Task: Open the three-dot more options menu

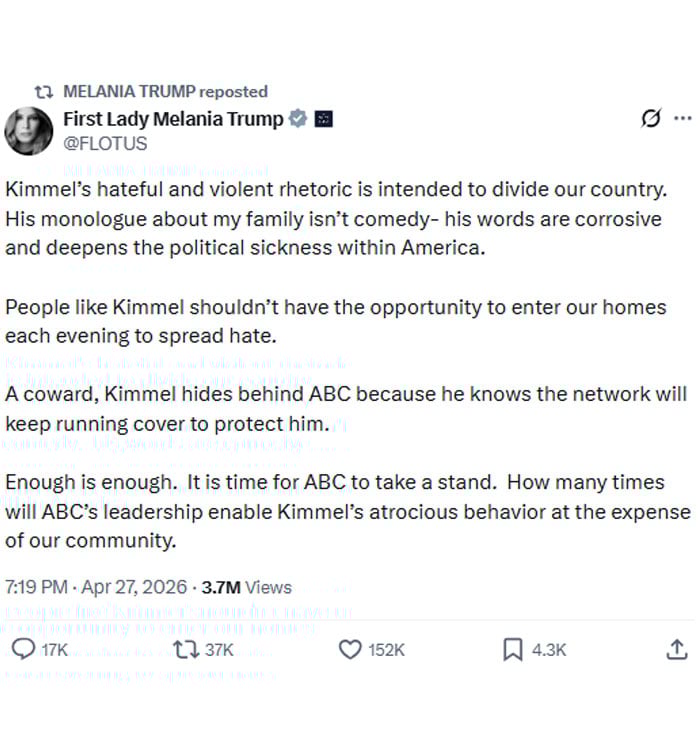Action: [x=683, y=119]
